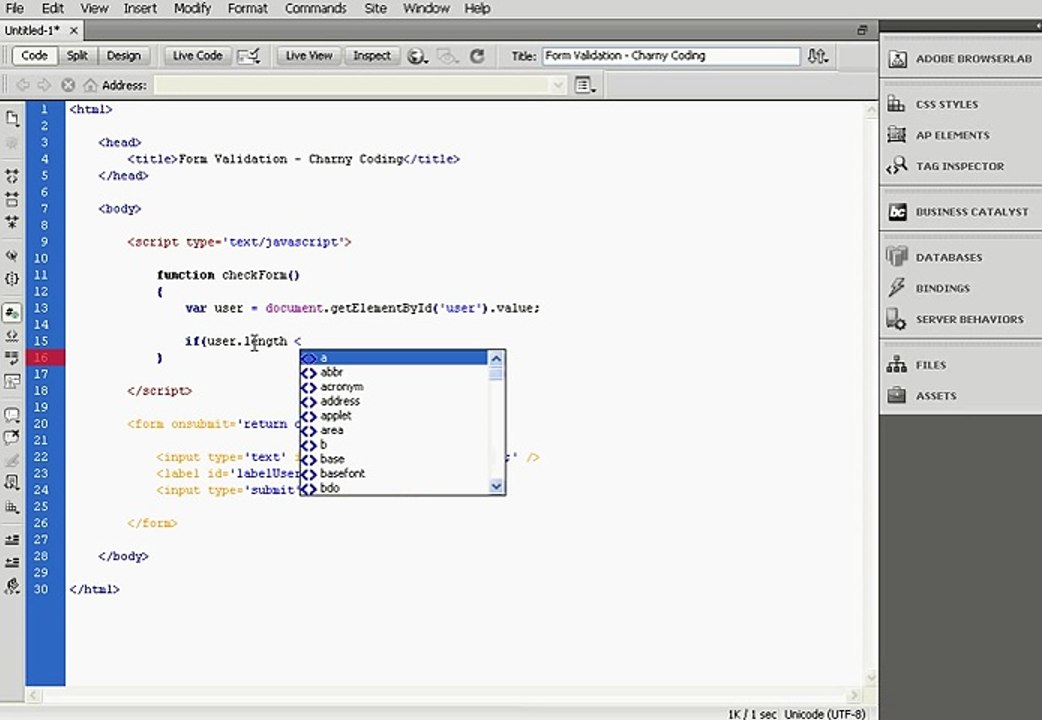Open the Site menu
1042x720 pixels.
pyautogui.click(x=375, y=9)
